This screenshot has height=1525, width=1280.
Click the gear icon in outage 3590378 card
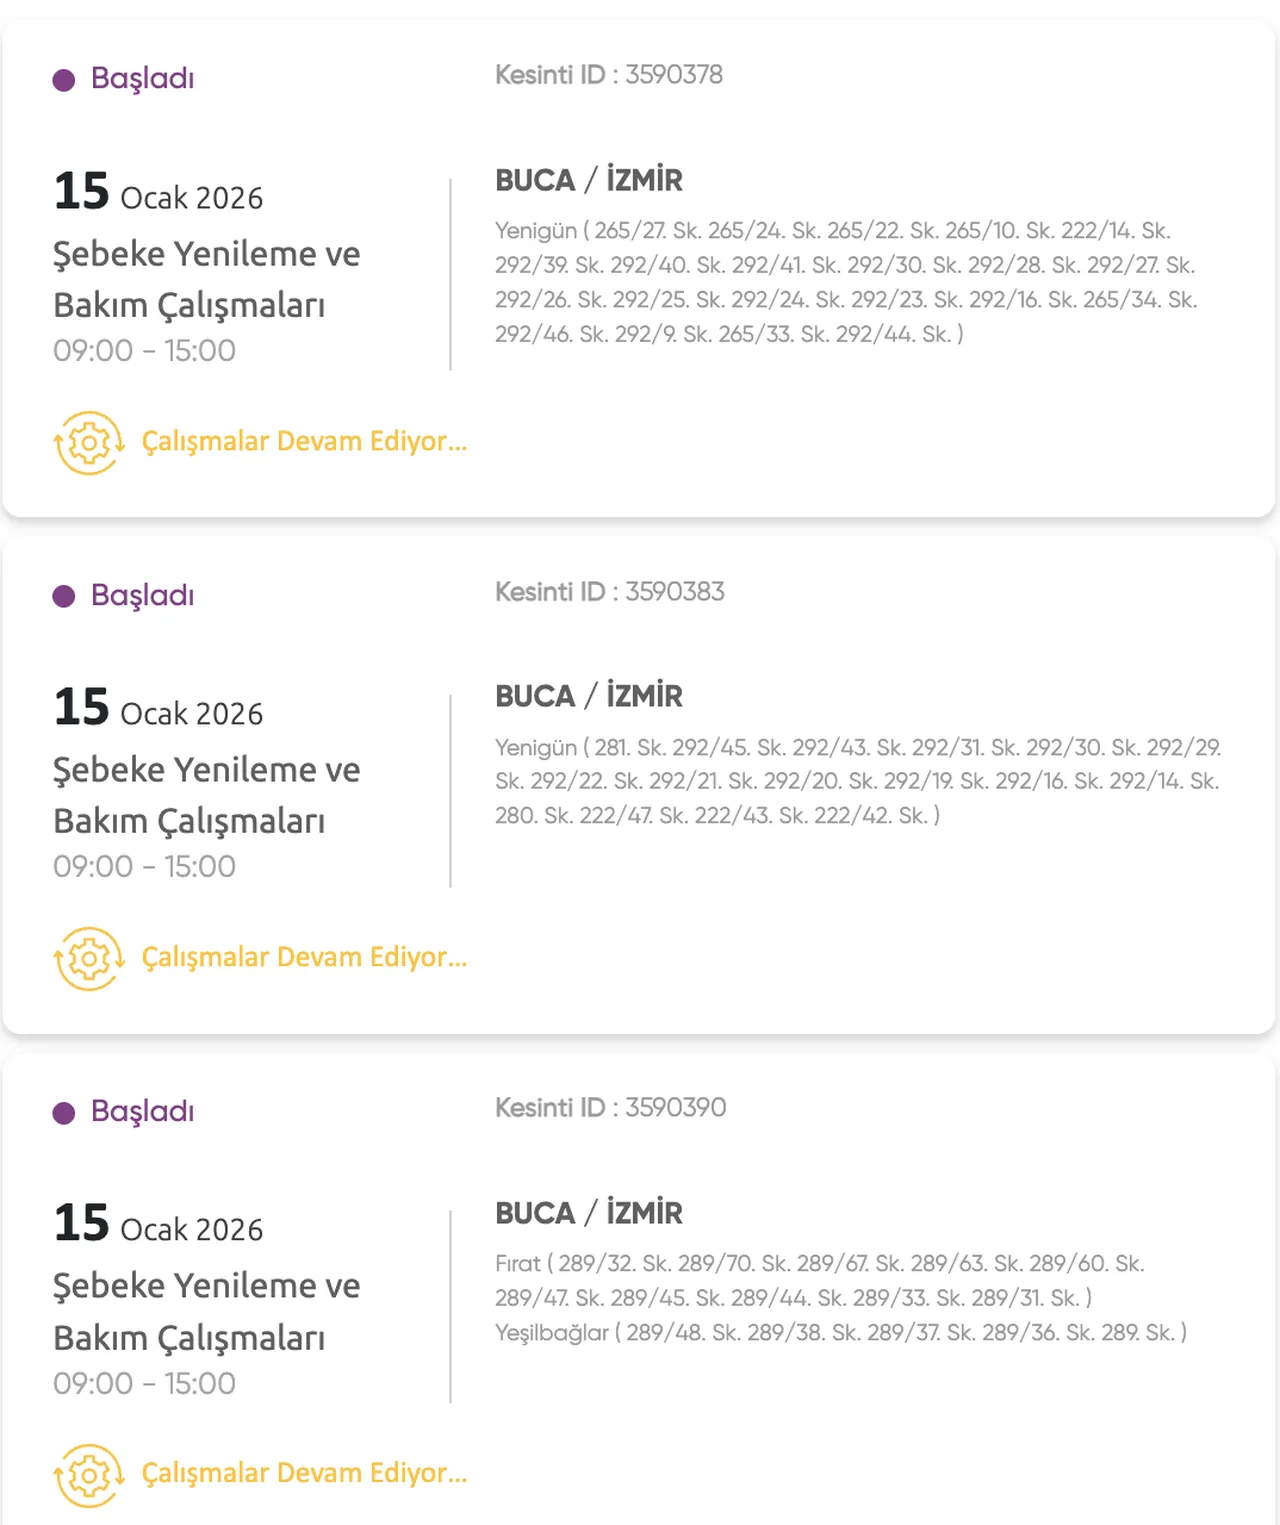[89, 442]
